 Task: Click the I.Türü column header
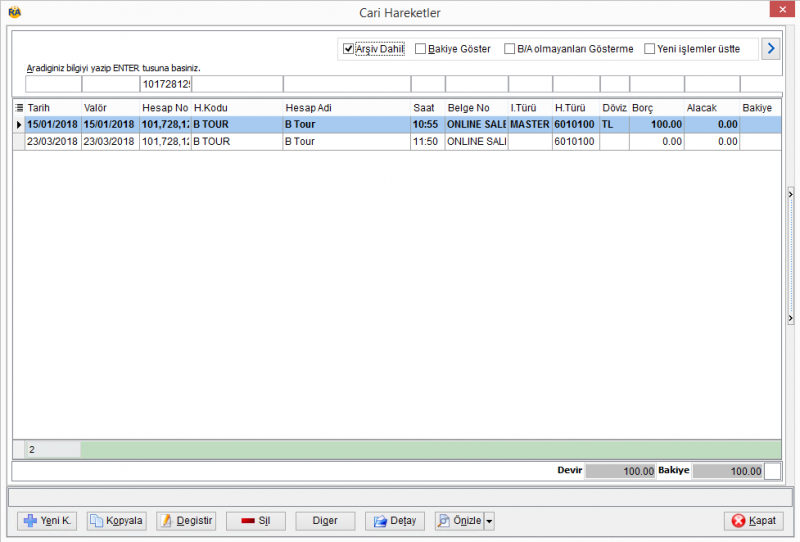pyautogui.click(x=530, y=108)
